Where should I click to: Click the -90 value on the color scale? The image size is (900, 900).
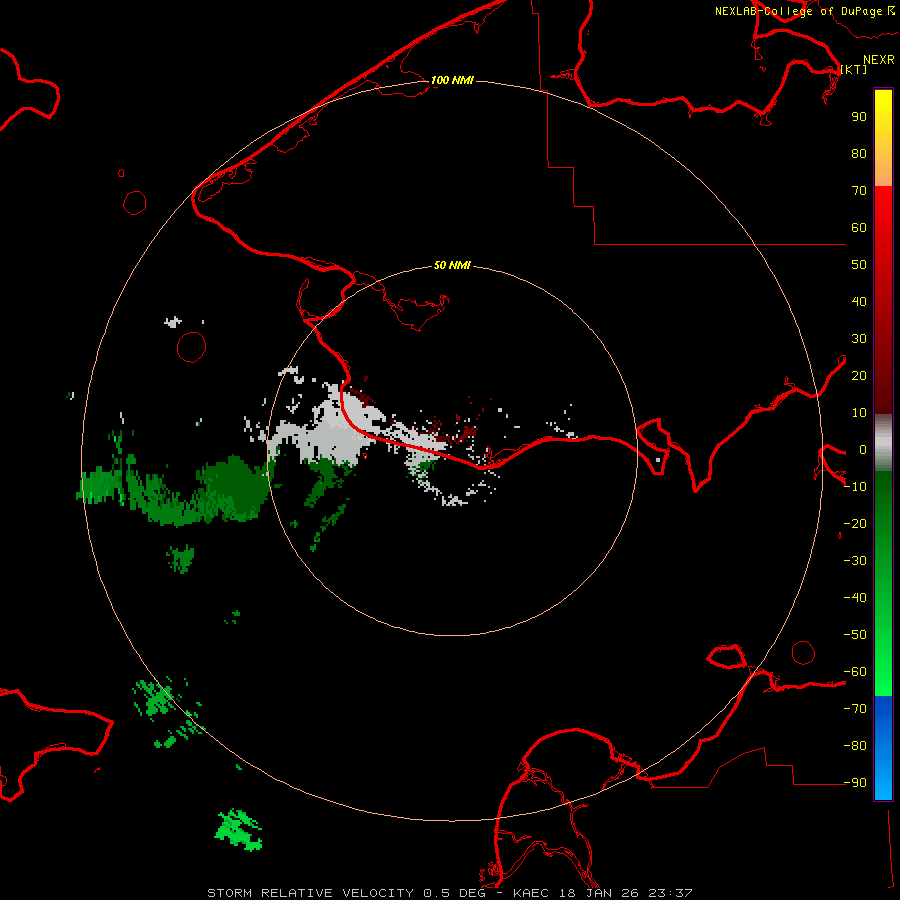[x=855, y=783]
